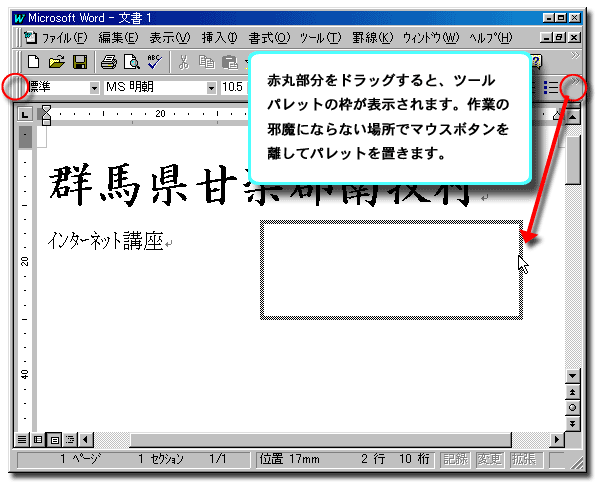Switch to Print Layout view button
Image resolution: width=600 pixels, height=488 pixels.
click(x=54, y=440)
